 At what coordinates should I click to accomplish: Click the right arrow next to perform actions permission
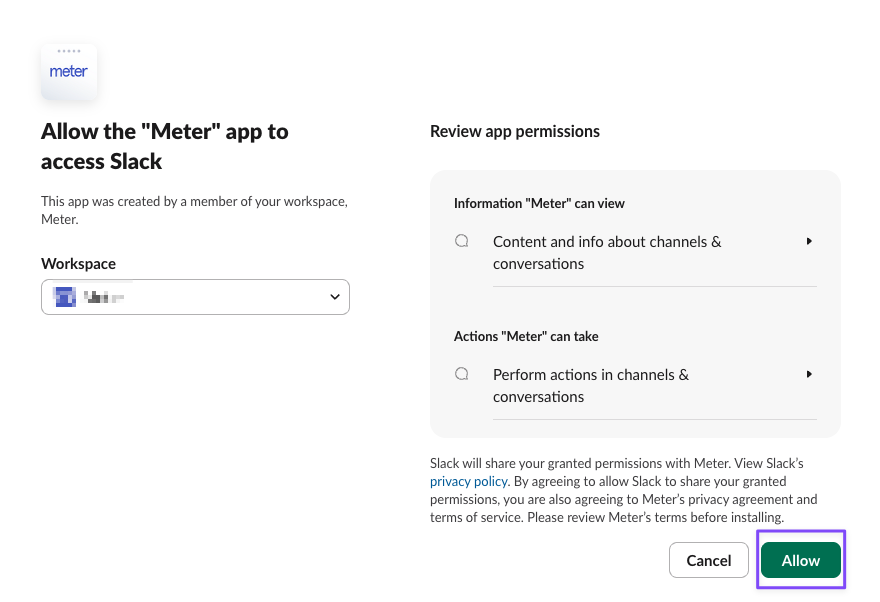point(809,373)
